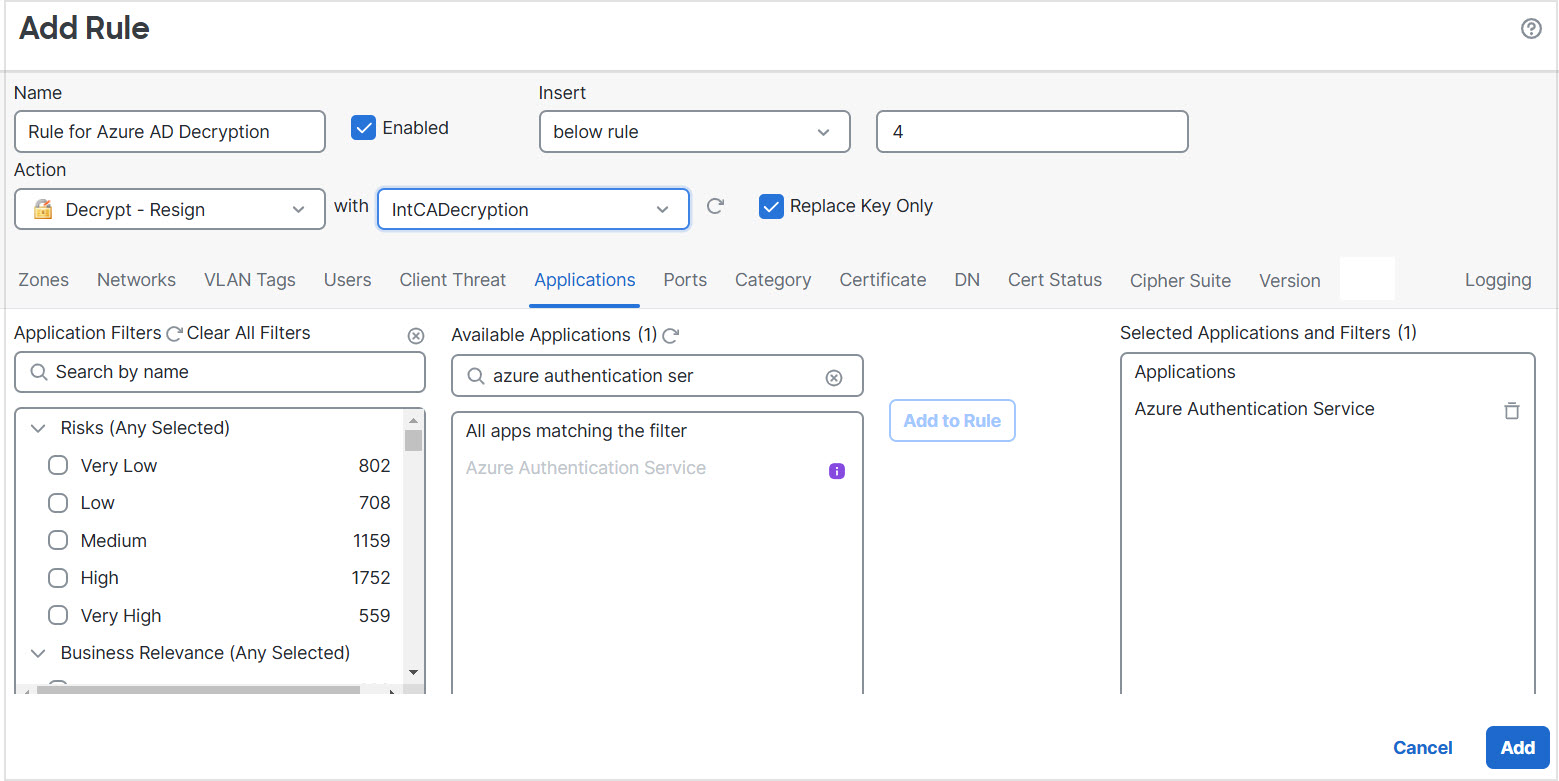Switch to the Cipher Suite tab
This screenshot has height=781, width=1559.
coord(1180,281)
